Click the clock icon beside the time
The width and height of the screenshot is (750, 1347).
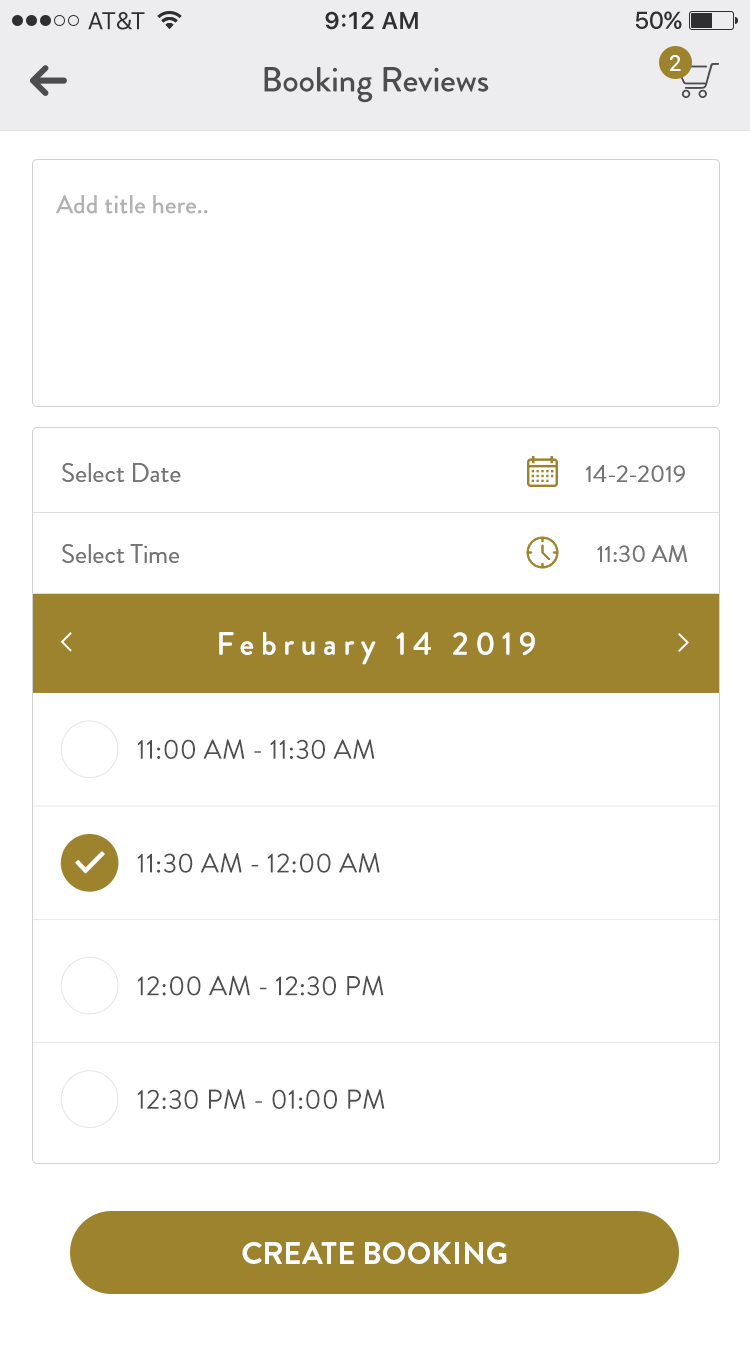tap(542, 553)
